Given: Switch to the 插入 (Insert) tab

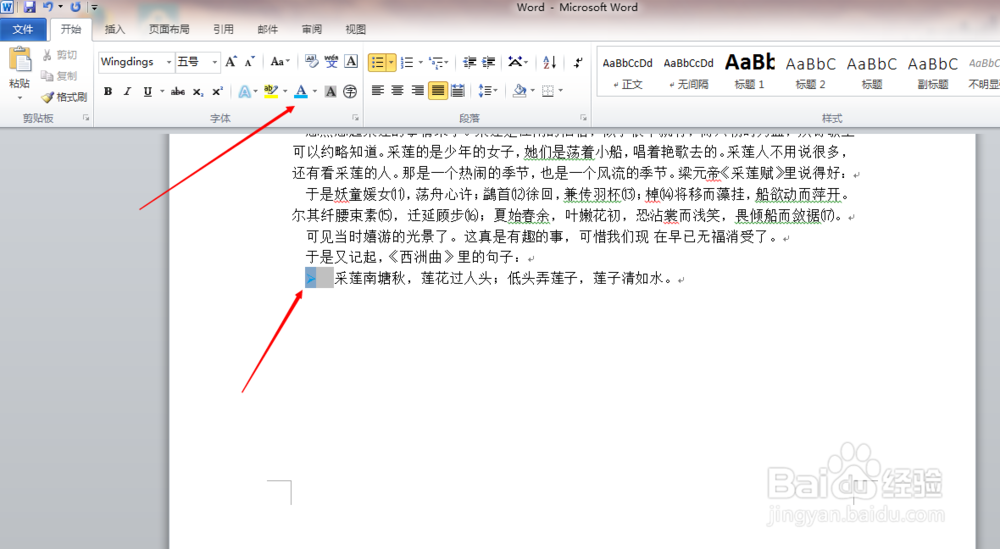Looking at the screenshot, I should 115,29.
